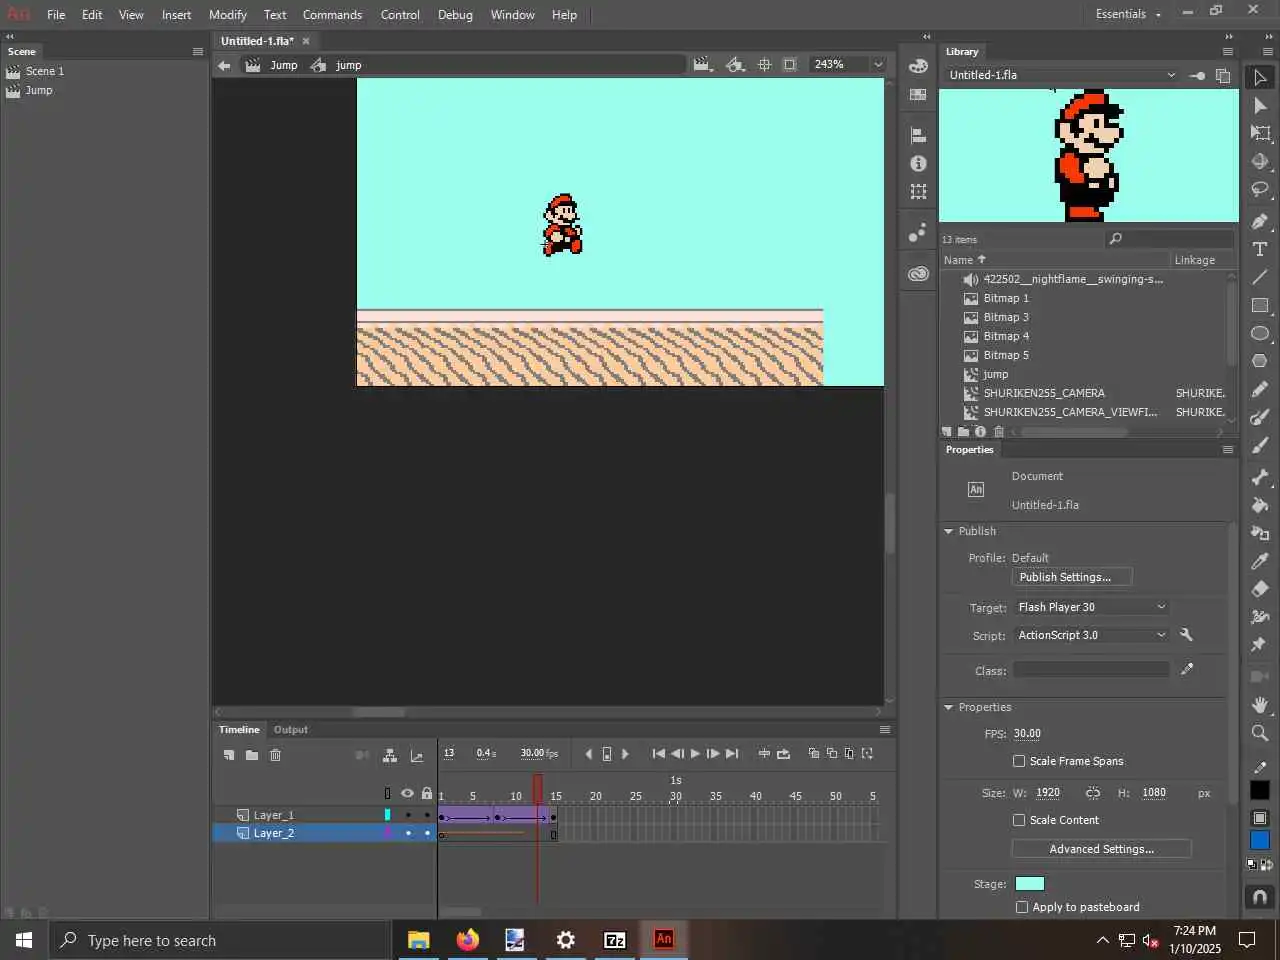This screenshot has width=1280, height=960.
Task: Select the Line tool
Action: click(x=1260, y=277)
